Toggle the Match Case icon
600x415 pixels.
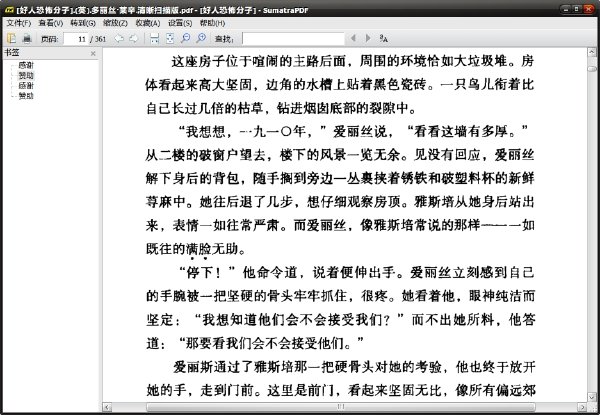click(383, 38)
